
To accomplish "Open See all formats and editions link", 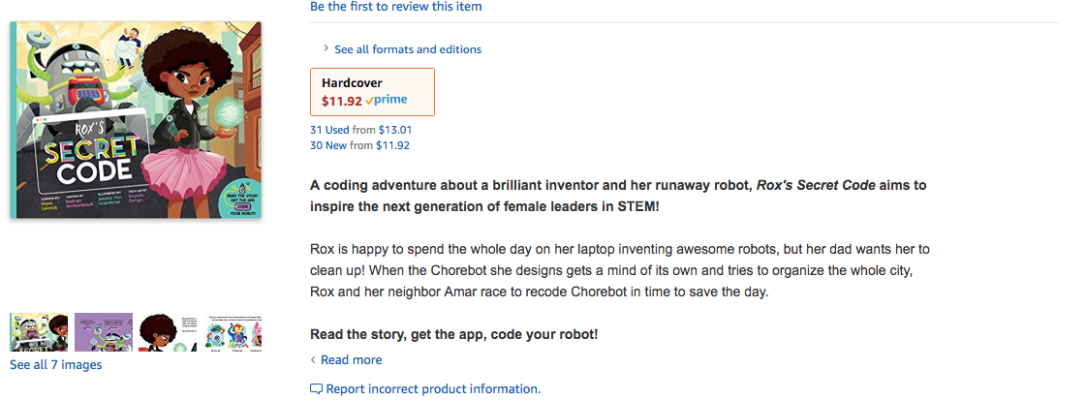I will [x=407, y=49].
